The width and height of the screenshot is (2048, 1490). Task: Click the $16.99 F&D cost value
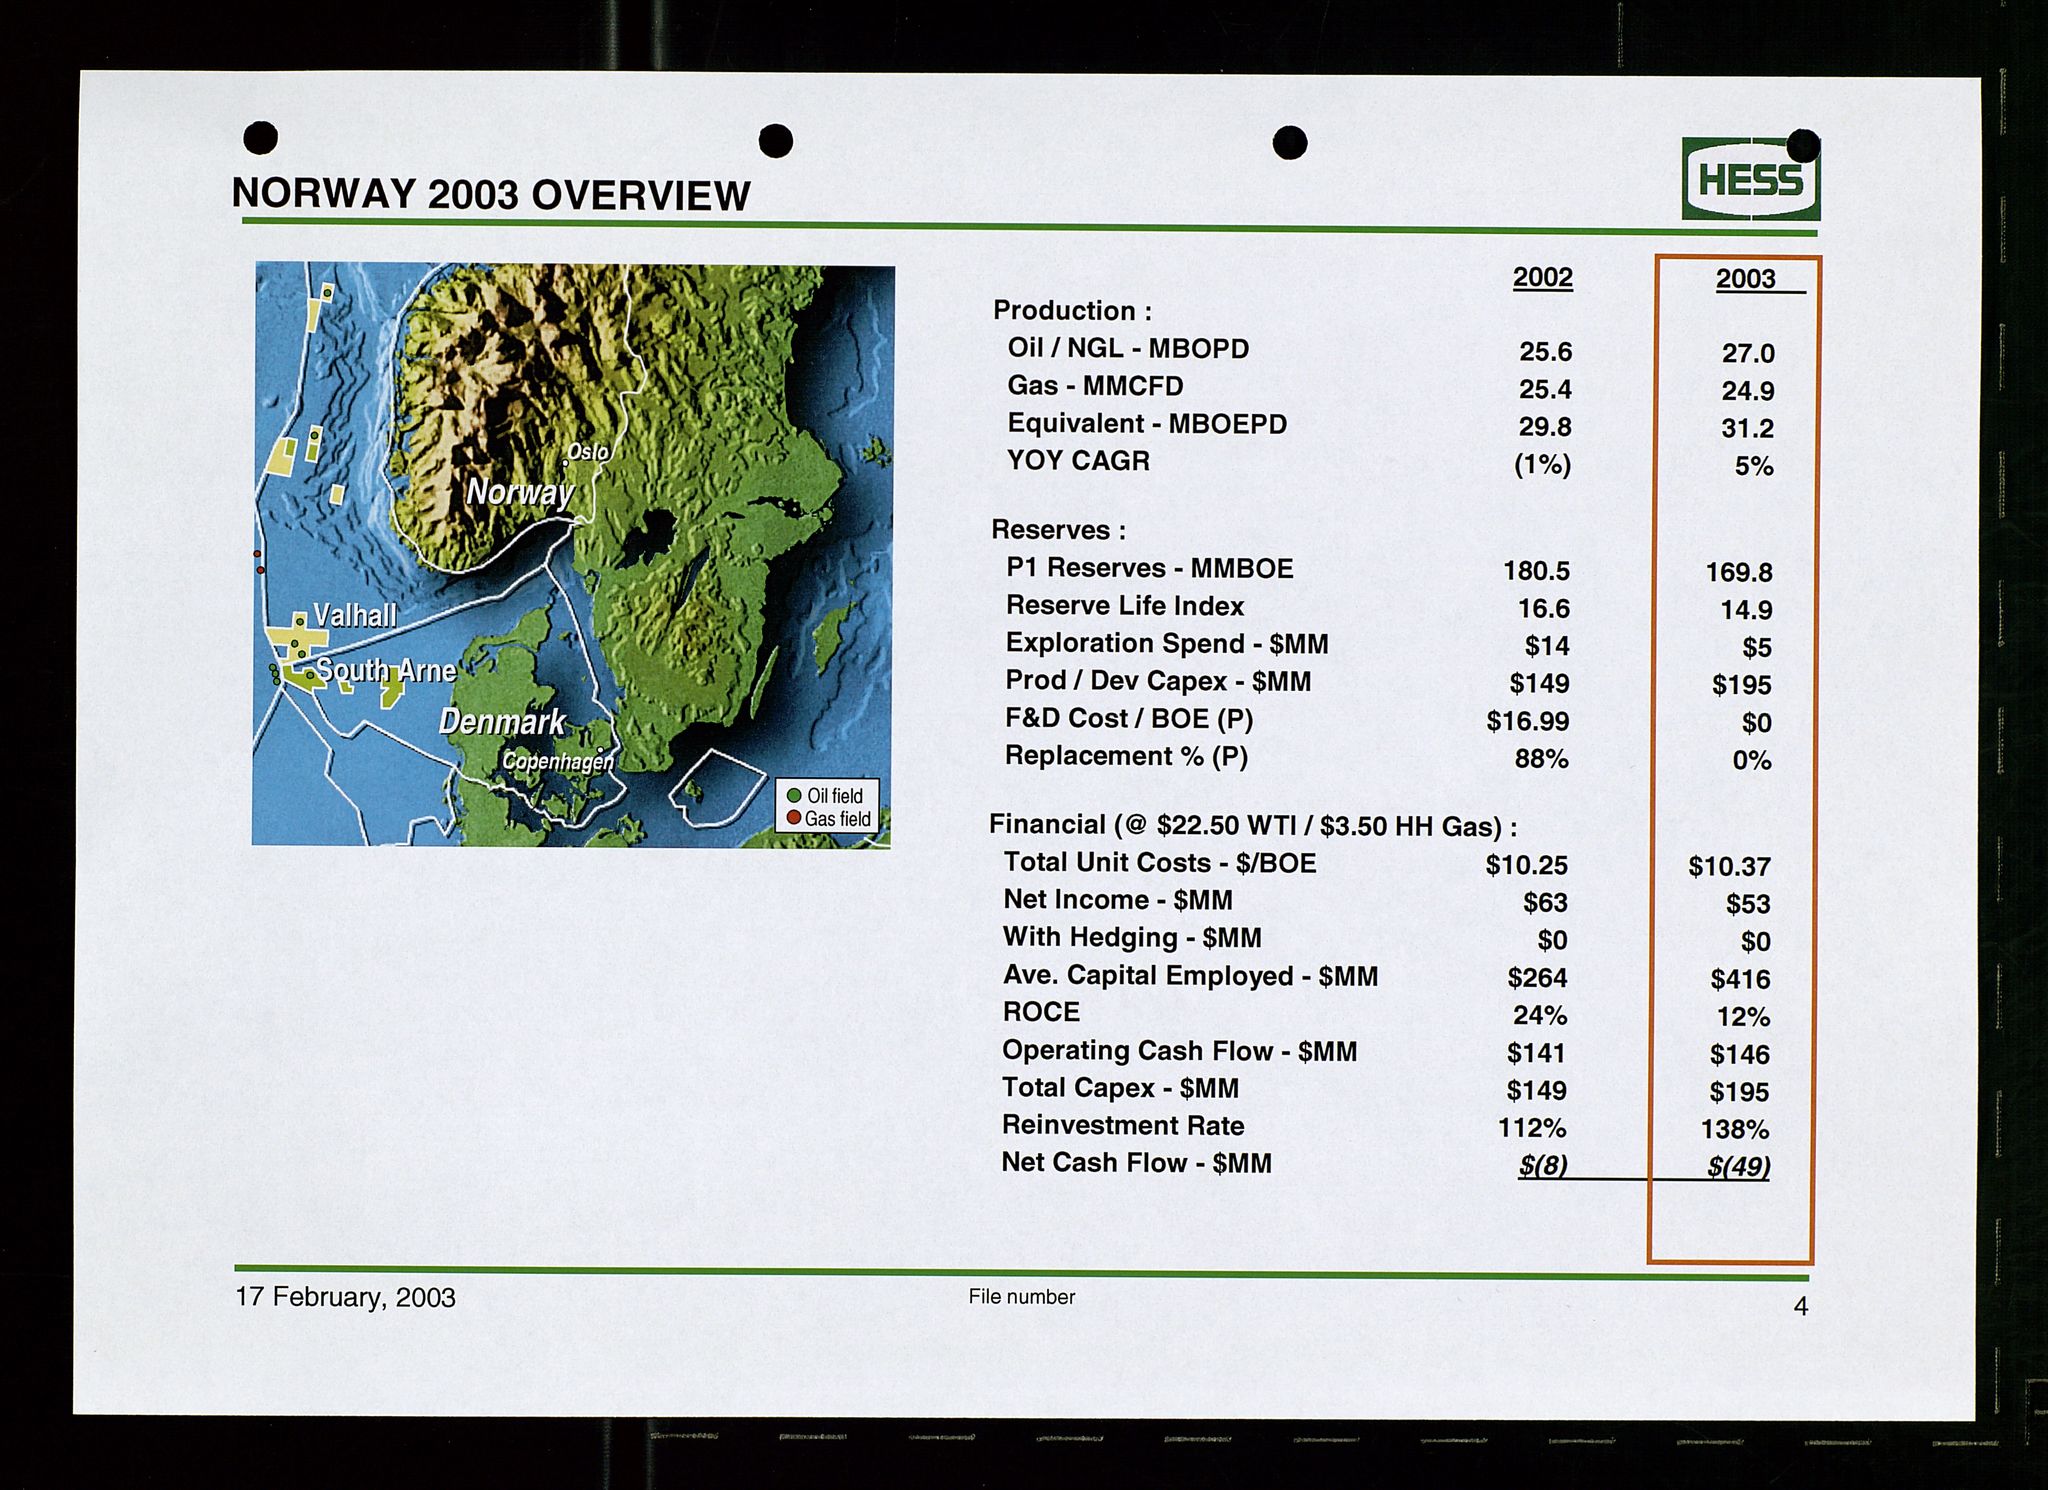click(1528, 721)
